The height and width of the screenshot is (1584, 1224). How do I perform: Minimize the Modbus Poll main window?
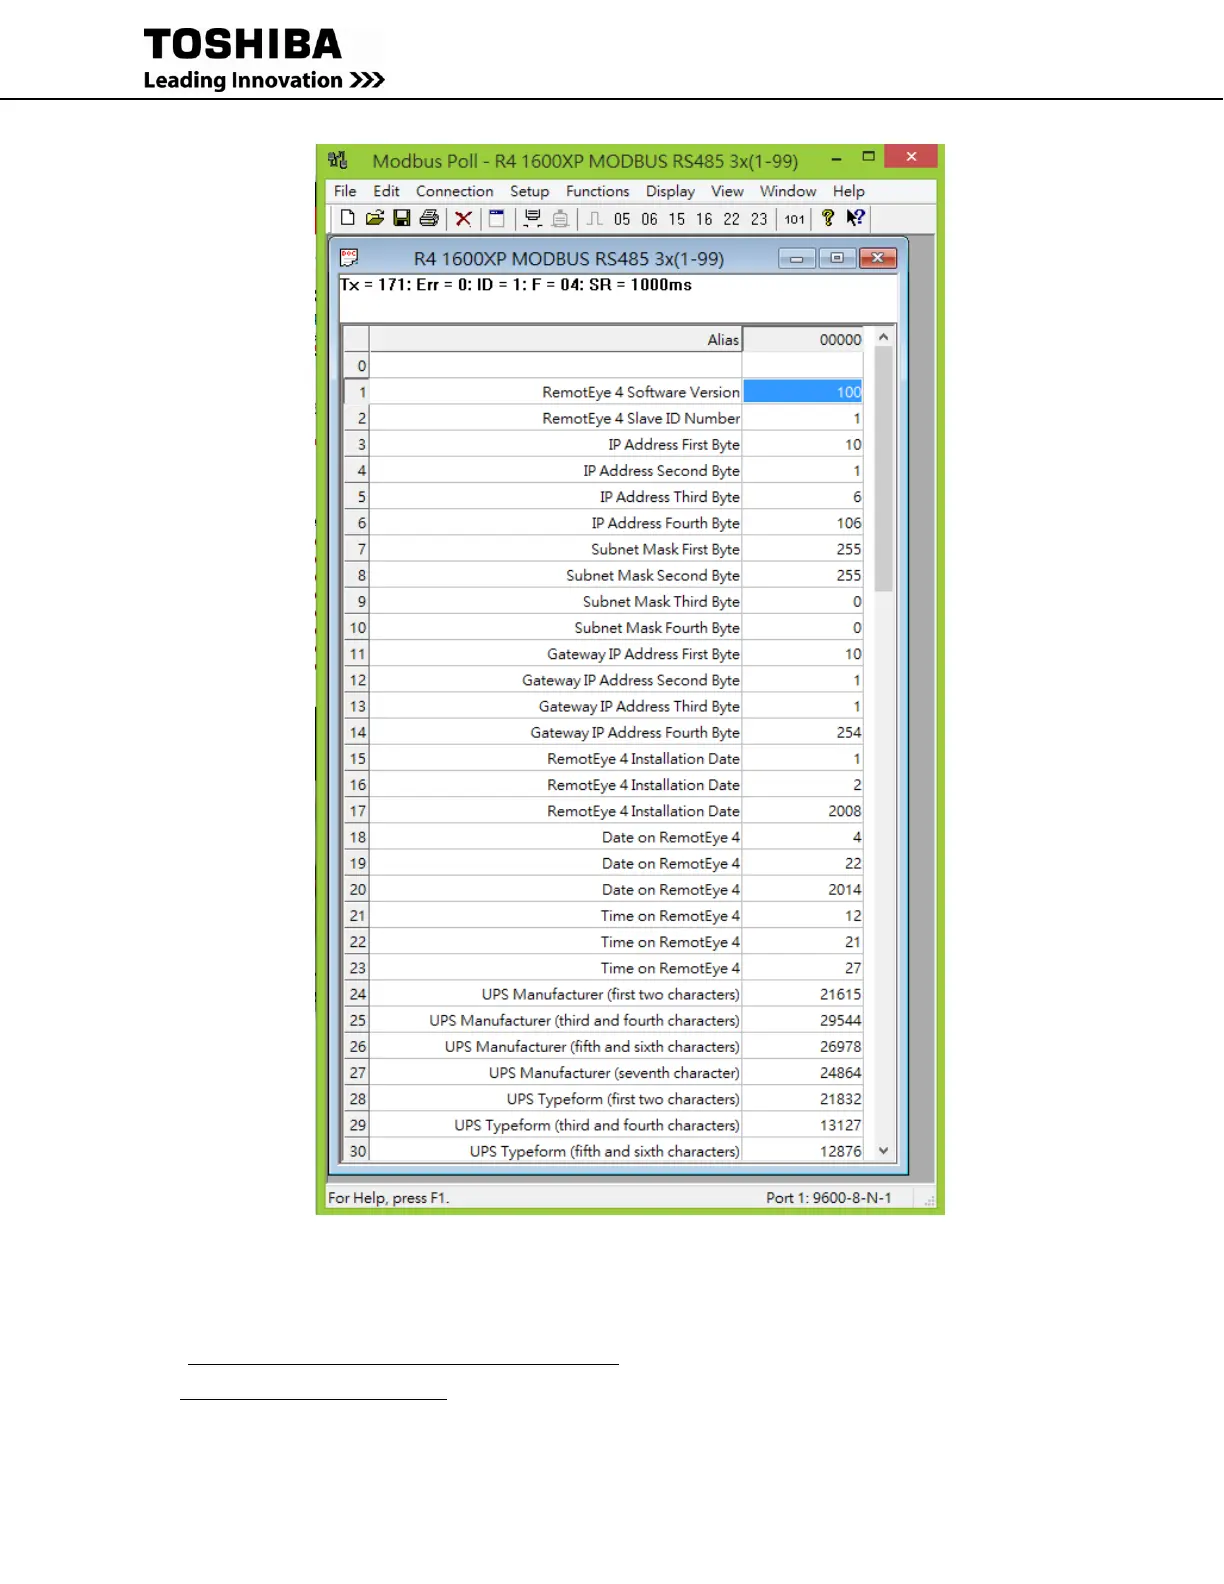837,157
